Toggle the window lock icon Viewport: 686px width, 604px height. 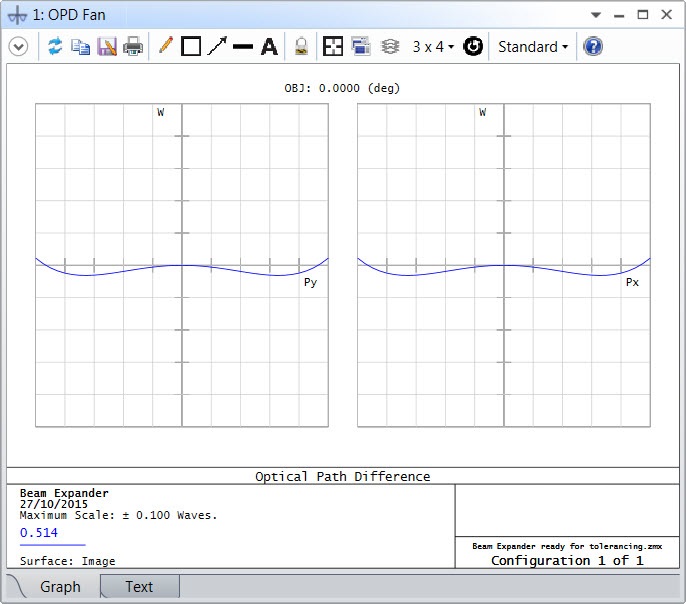click(301, 46)
